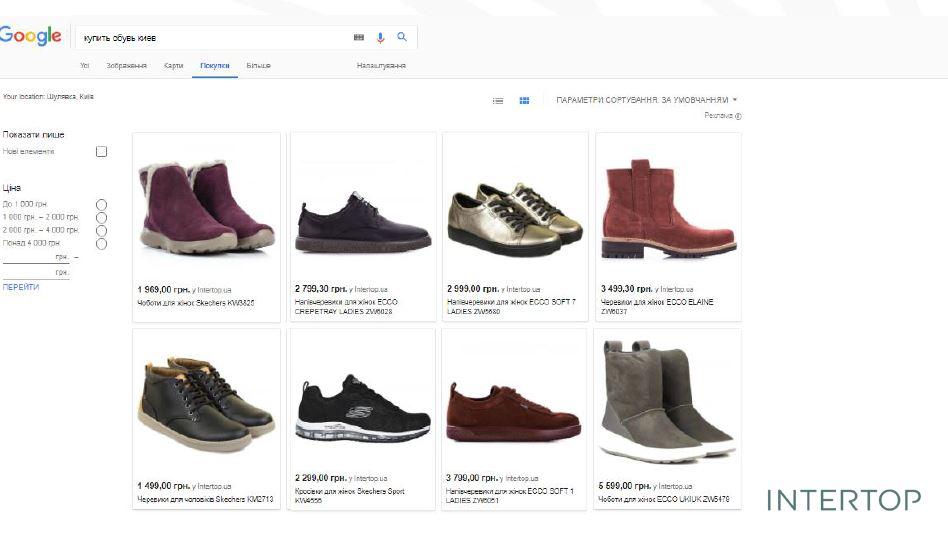Expand the Більше menu in search tabs
This screenshot has width=948, height=536.
click(x=258, y=66)
